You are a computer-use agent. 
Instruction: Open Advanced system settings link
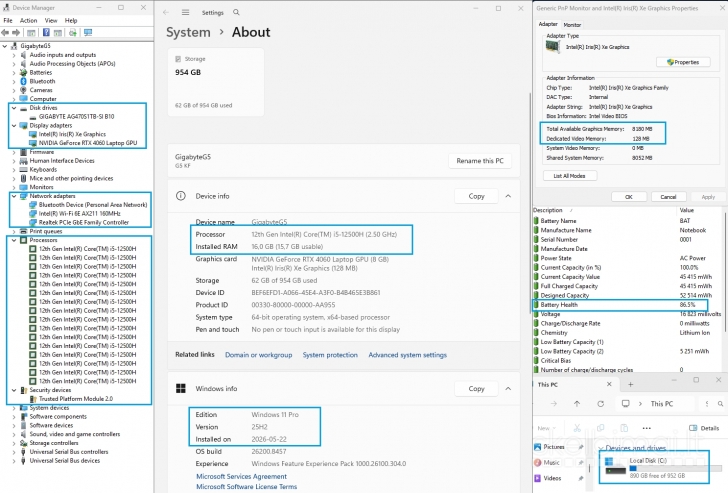[408, 355]
